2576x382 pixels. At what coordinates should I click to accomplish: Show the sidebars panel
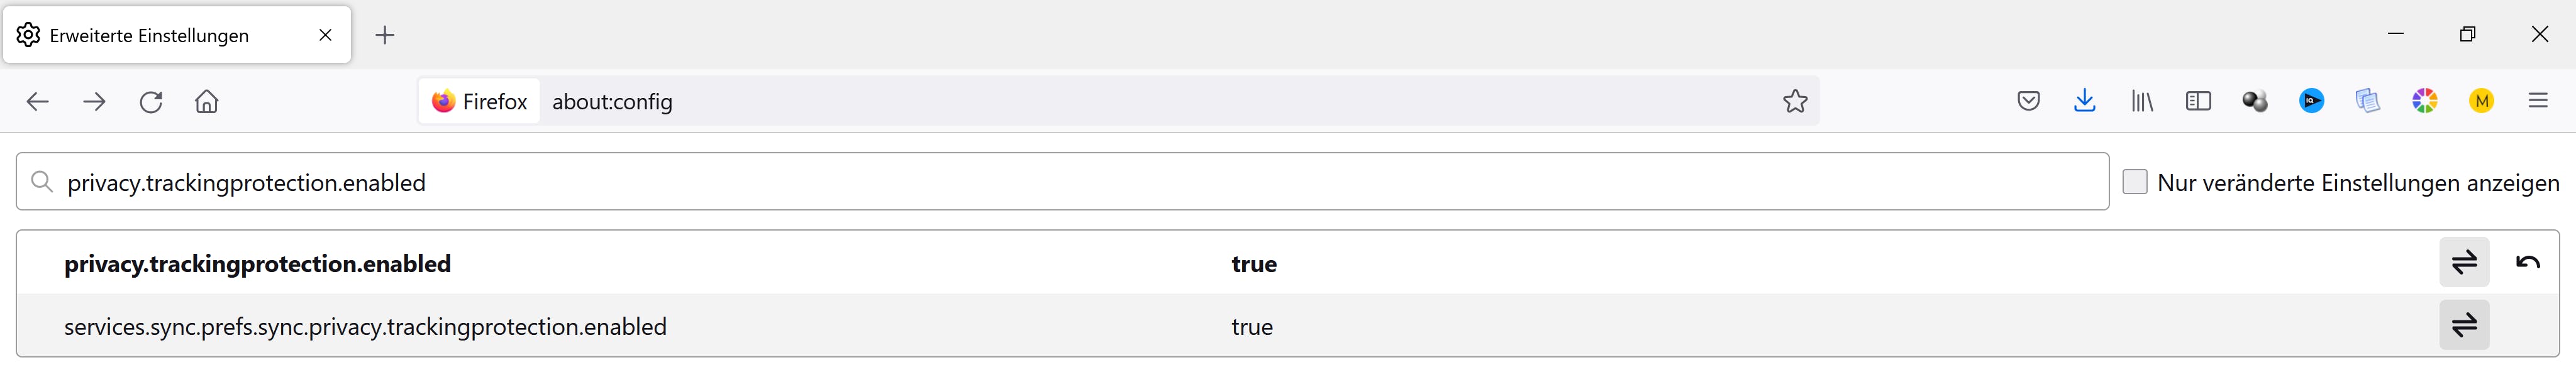tap(2198, 101)
